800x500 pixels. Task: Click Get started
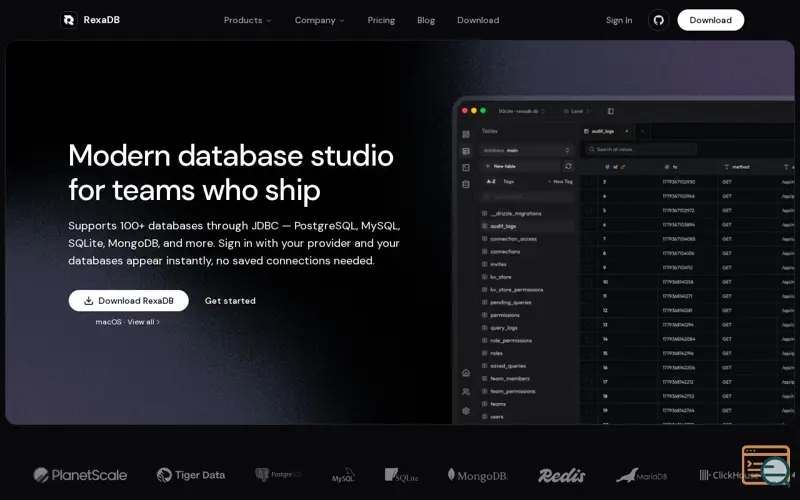coord(230,301)
